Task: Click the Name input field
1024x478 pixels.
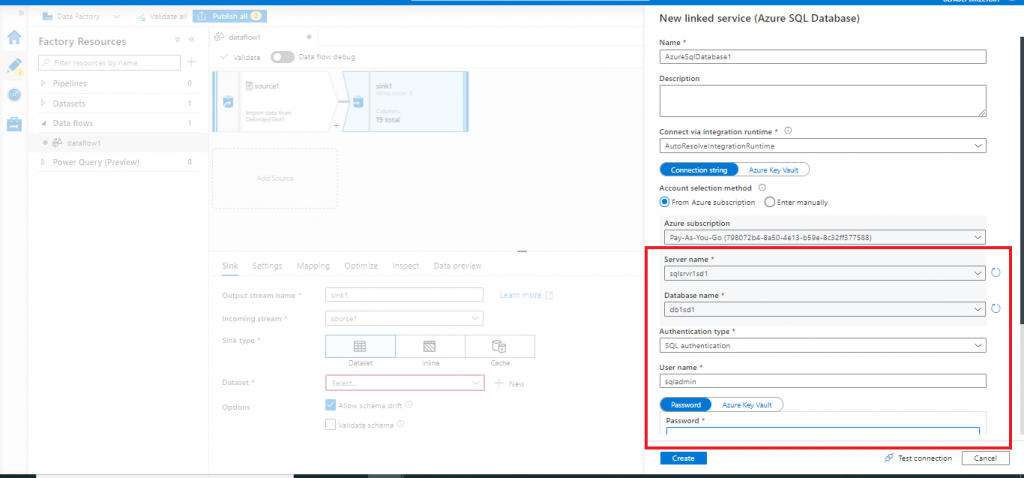Action: tap(823, 57)
